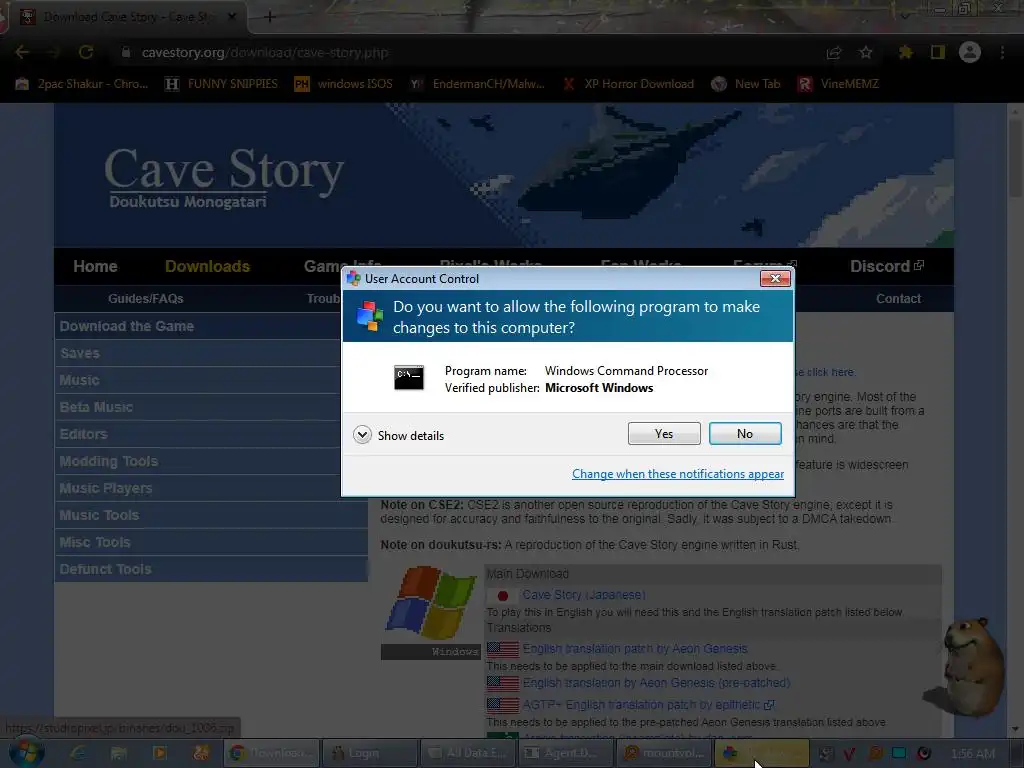This screenshot has height=768, width=1024.
Task: Switch to Chrome Download taskbar button
Action: pos(272,753)
